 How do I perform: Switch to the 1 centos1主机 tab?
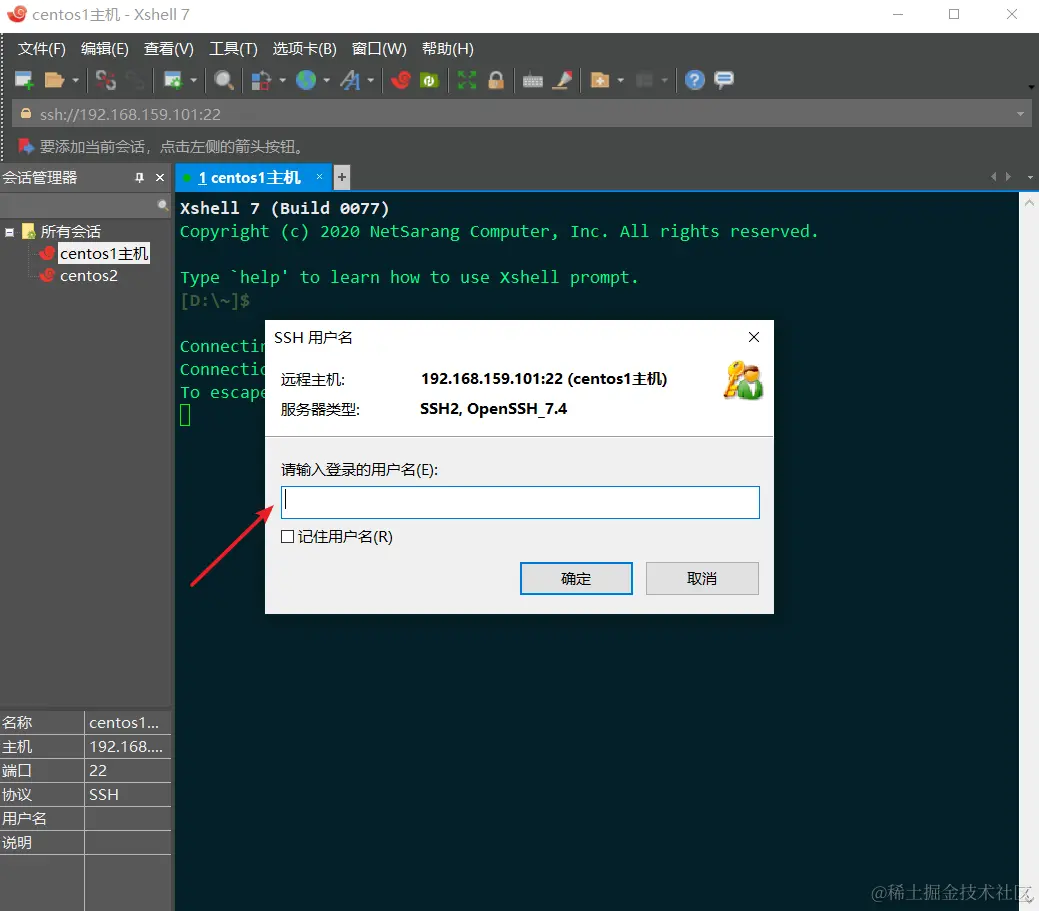pos(249,178)
